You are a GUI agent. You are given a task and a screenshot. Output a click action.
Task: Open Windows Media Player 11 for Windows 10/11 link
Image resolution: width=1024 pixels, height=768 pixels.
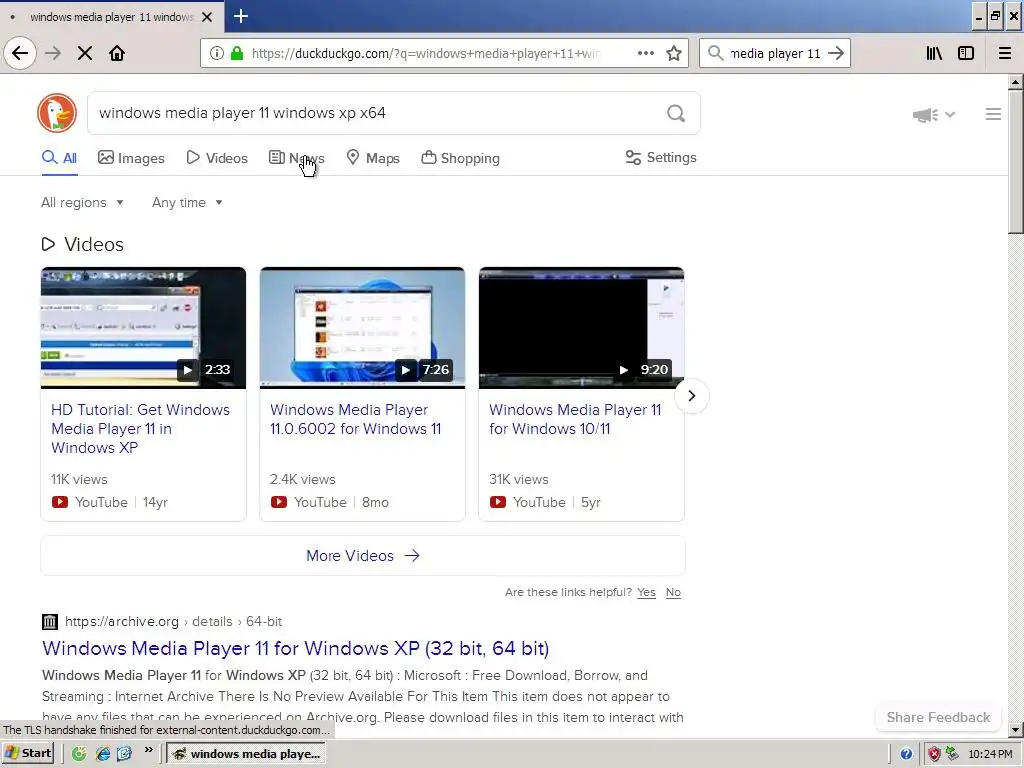pos(575,419)
